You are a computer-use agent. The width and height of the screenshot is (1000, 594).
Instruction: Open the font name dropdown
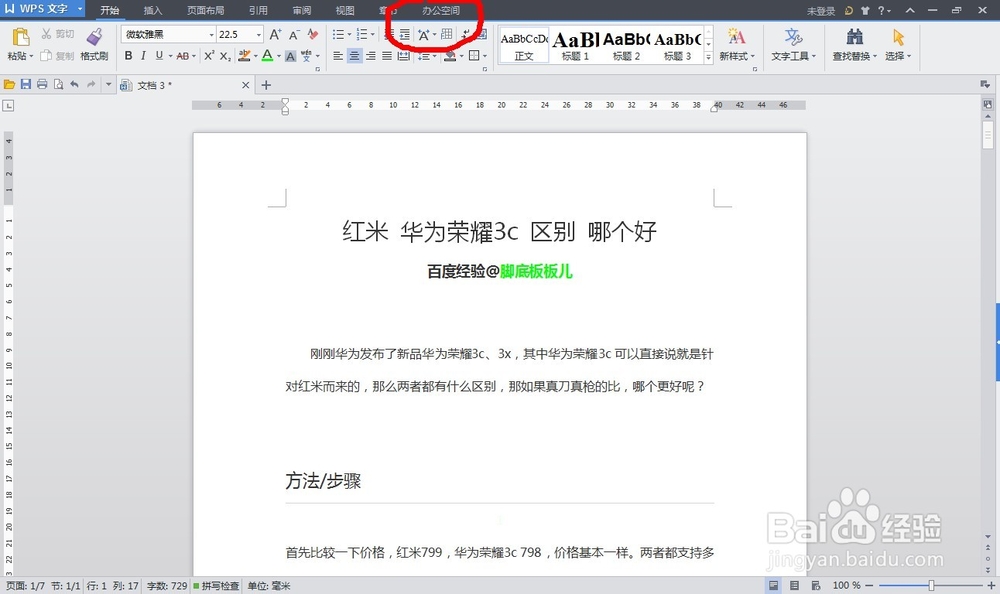[x=212, y=33]
